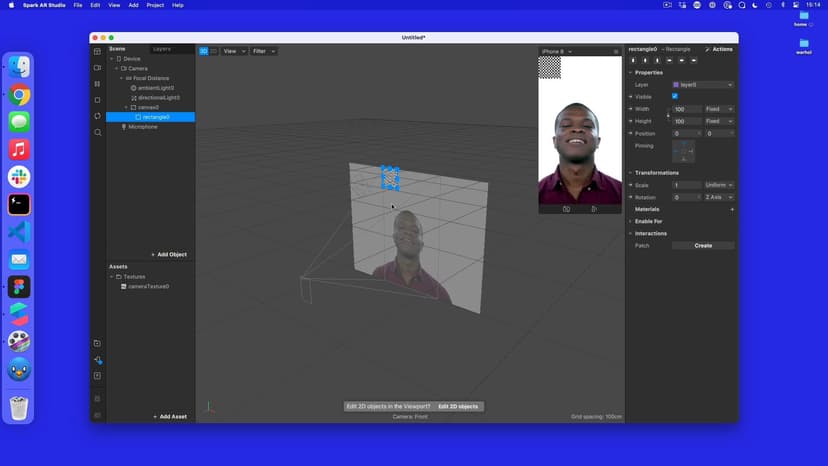Open the Finder icon in the Dock

tap(19, 67)
